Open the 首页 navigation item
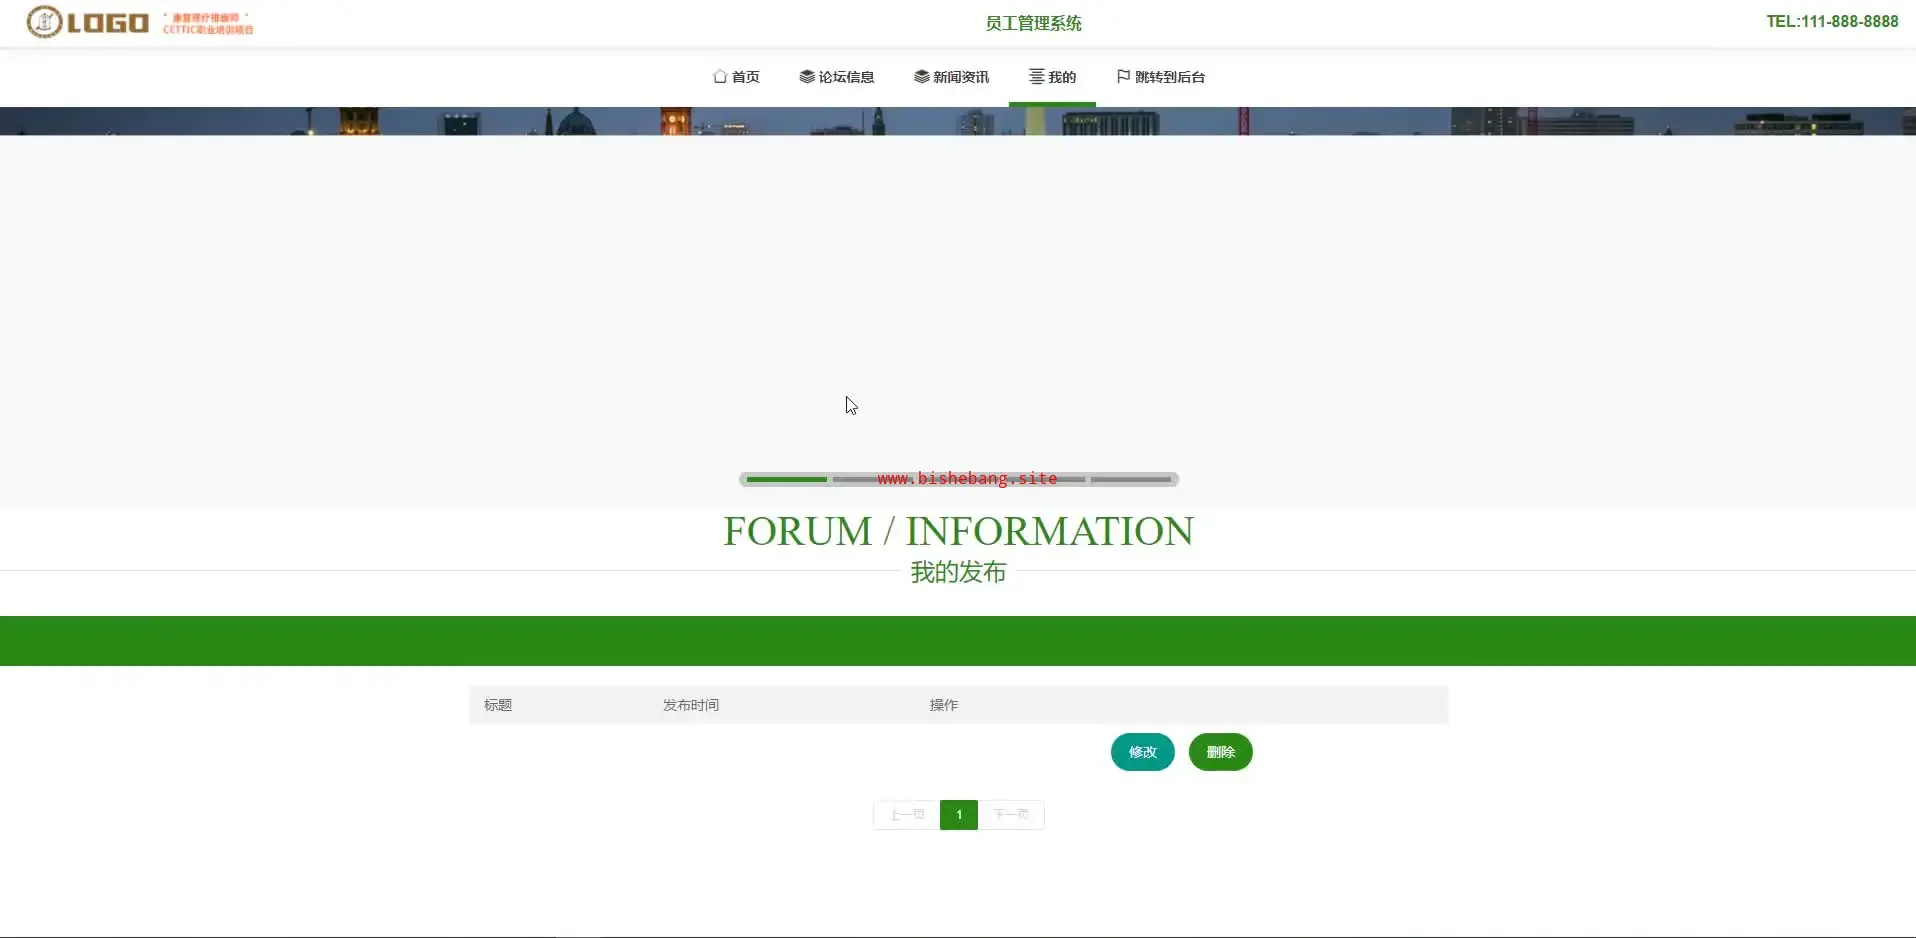 [736, 77]
